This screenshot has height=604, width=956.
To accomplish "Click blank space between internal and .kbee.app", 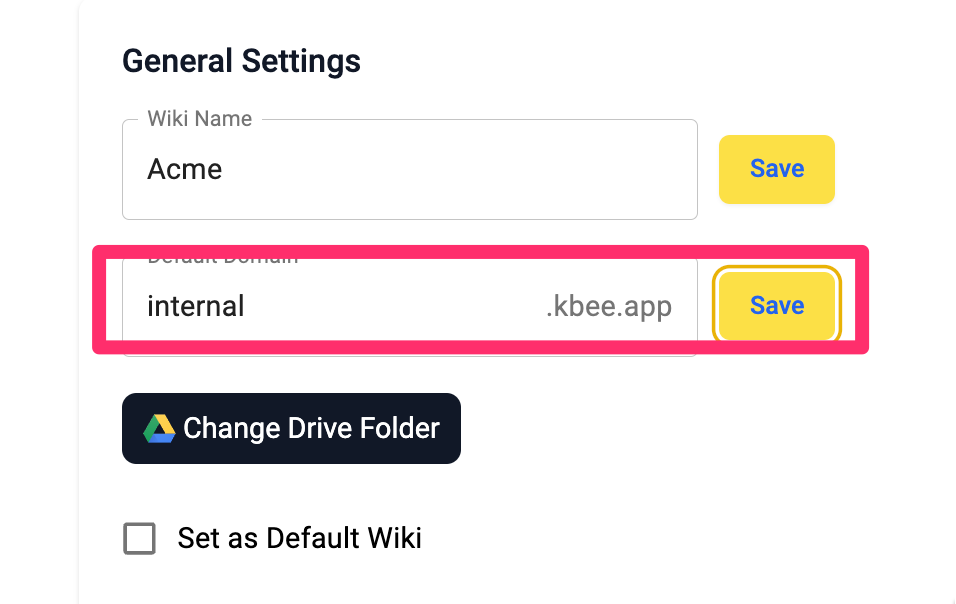I will pos(393,306).
